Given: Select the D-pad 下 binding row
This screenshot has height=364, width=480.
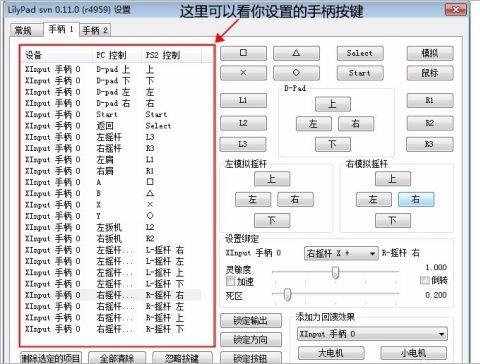Looking at the screenshot, I should [x=112, y=81].
